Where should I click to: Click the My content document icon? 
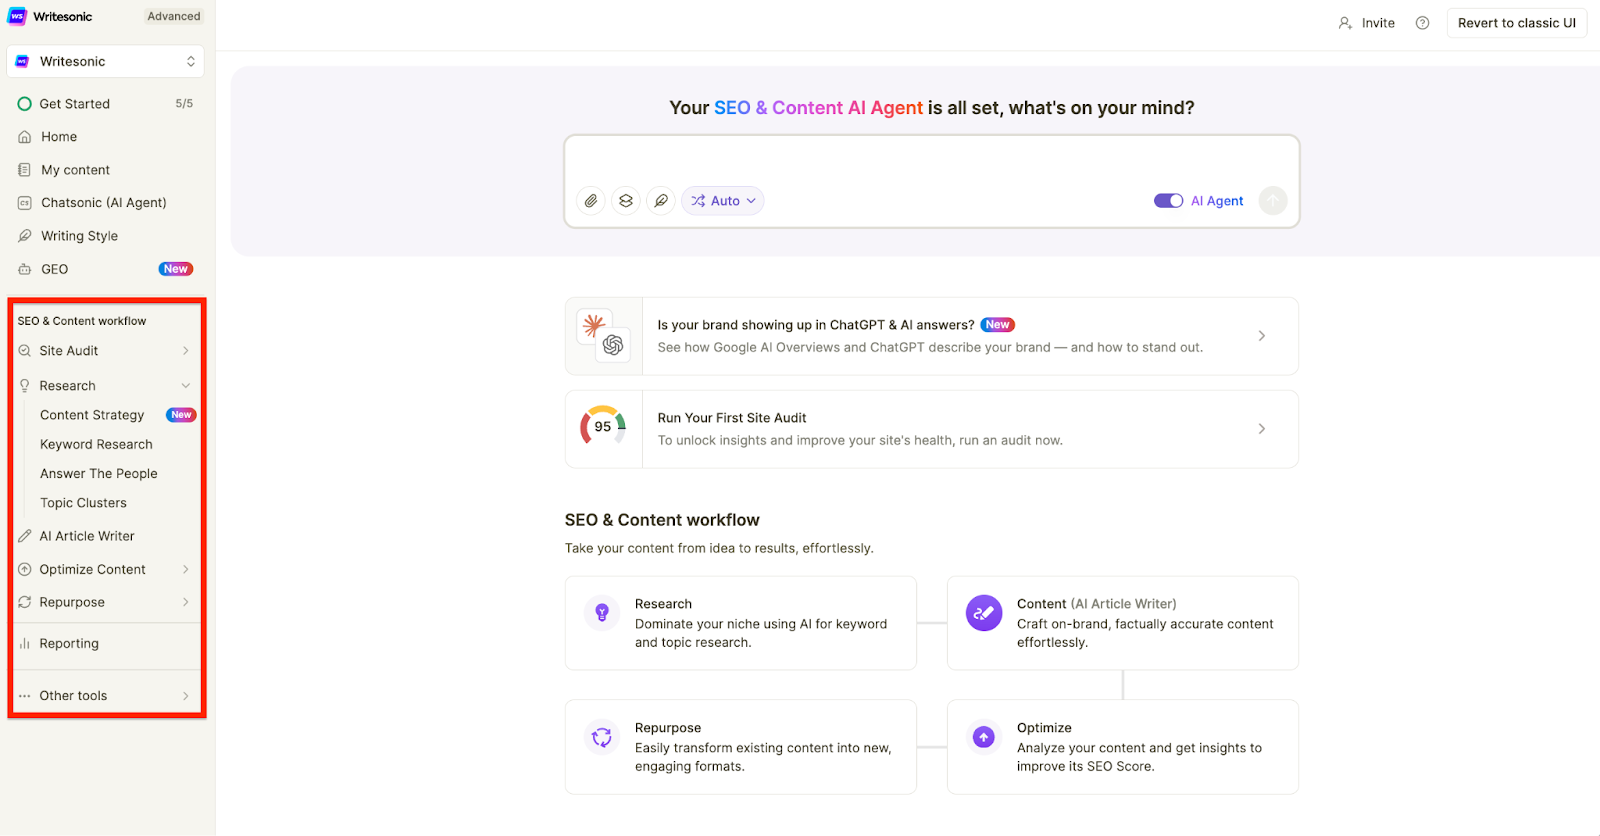click(x=25, y=170)
